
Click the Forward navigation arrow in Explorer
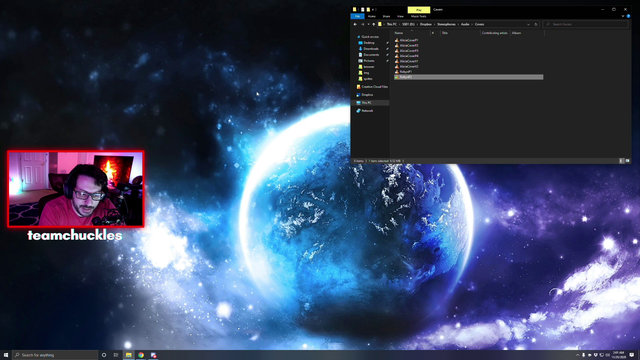tap(362, 24)
